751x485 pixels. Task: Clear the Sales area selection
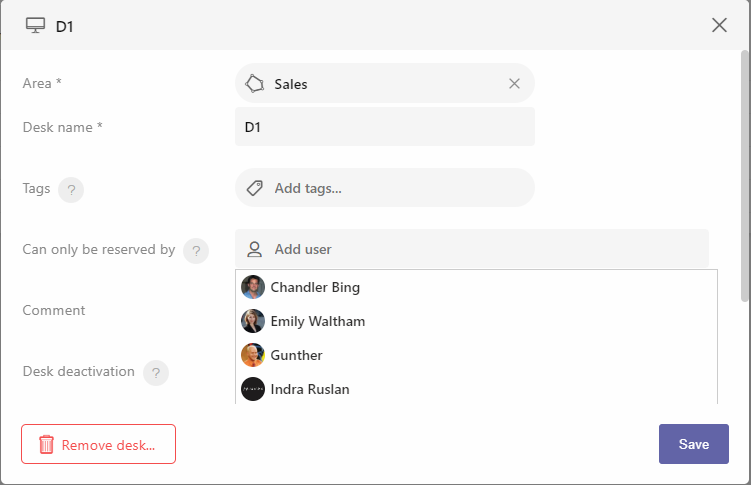(514, 84)
